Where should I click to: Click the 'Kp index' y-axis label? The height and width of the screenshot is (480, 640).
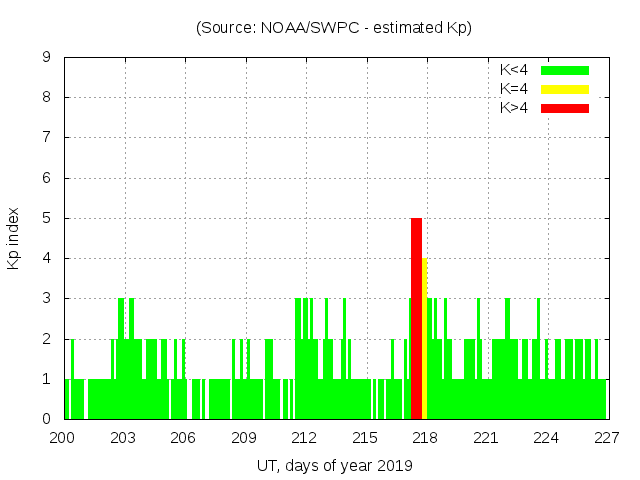14,238
